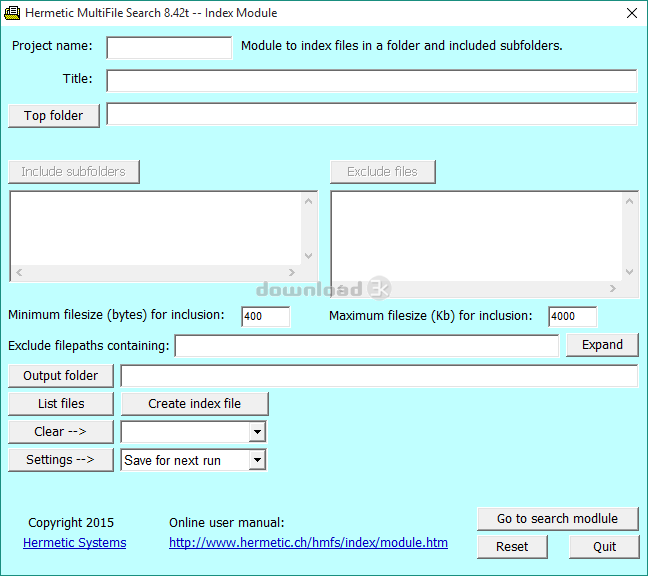Focus the Output folder path field

pos(379,376)
